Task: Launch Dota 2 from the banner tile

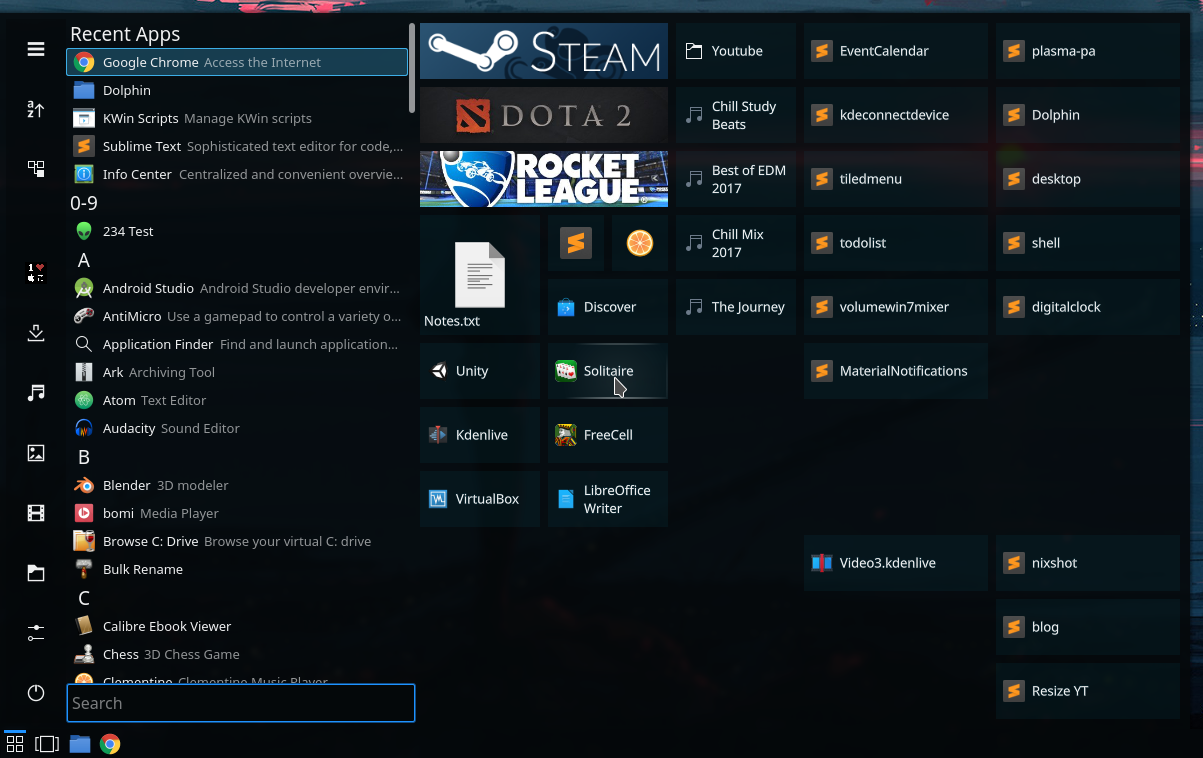Action: [x=544, y=115]
